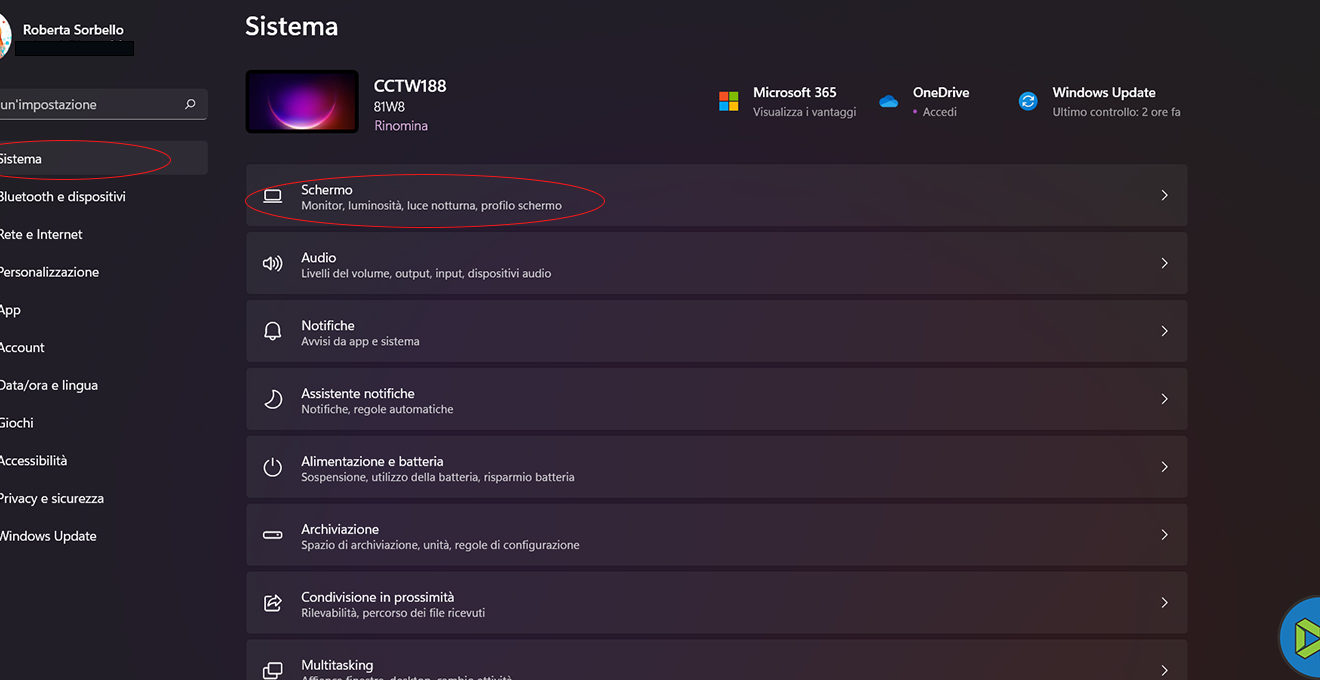Click the Roberta Sorbello profile name
1320x680 pixels.
coord(73,30)
